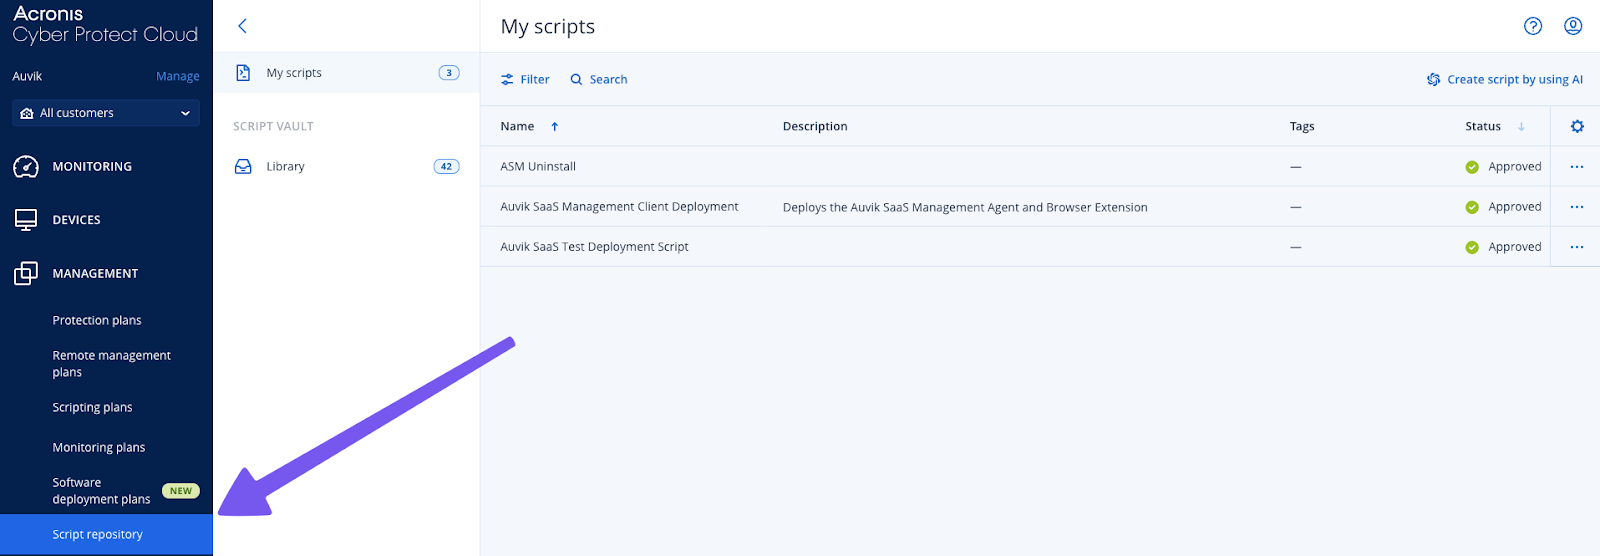Open the help question mark icon
1600x556 pixels.
(1533, 26)
